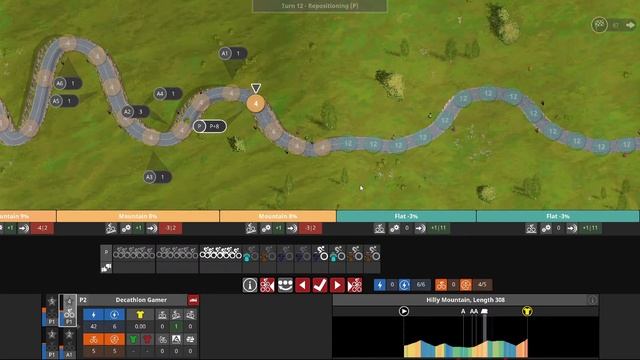Click arrow icon under last Flat segment
The image size is (640, 360).
tap(572, 229)
